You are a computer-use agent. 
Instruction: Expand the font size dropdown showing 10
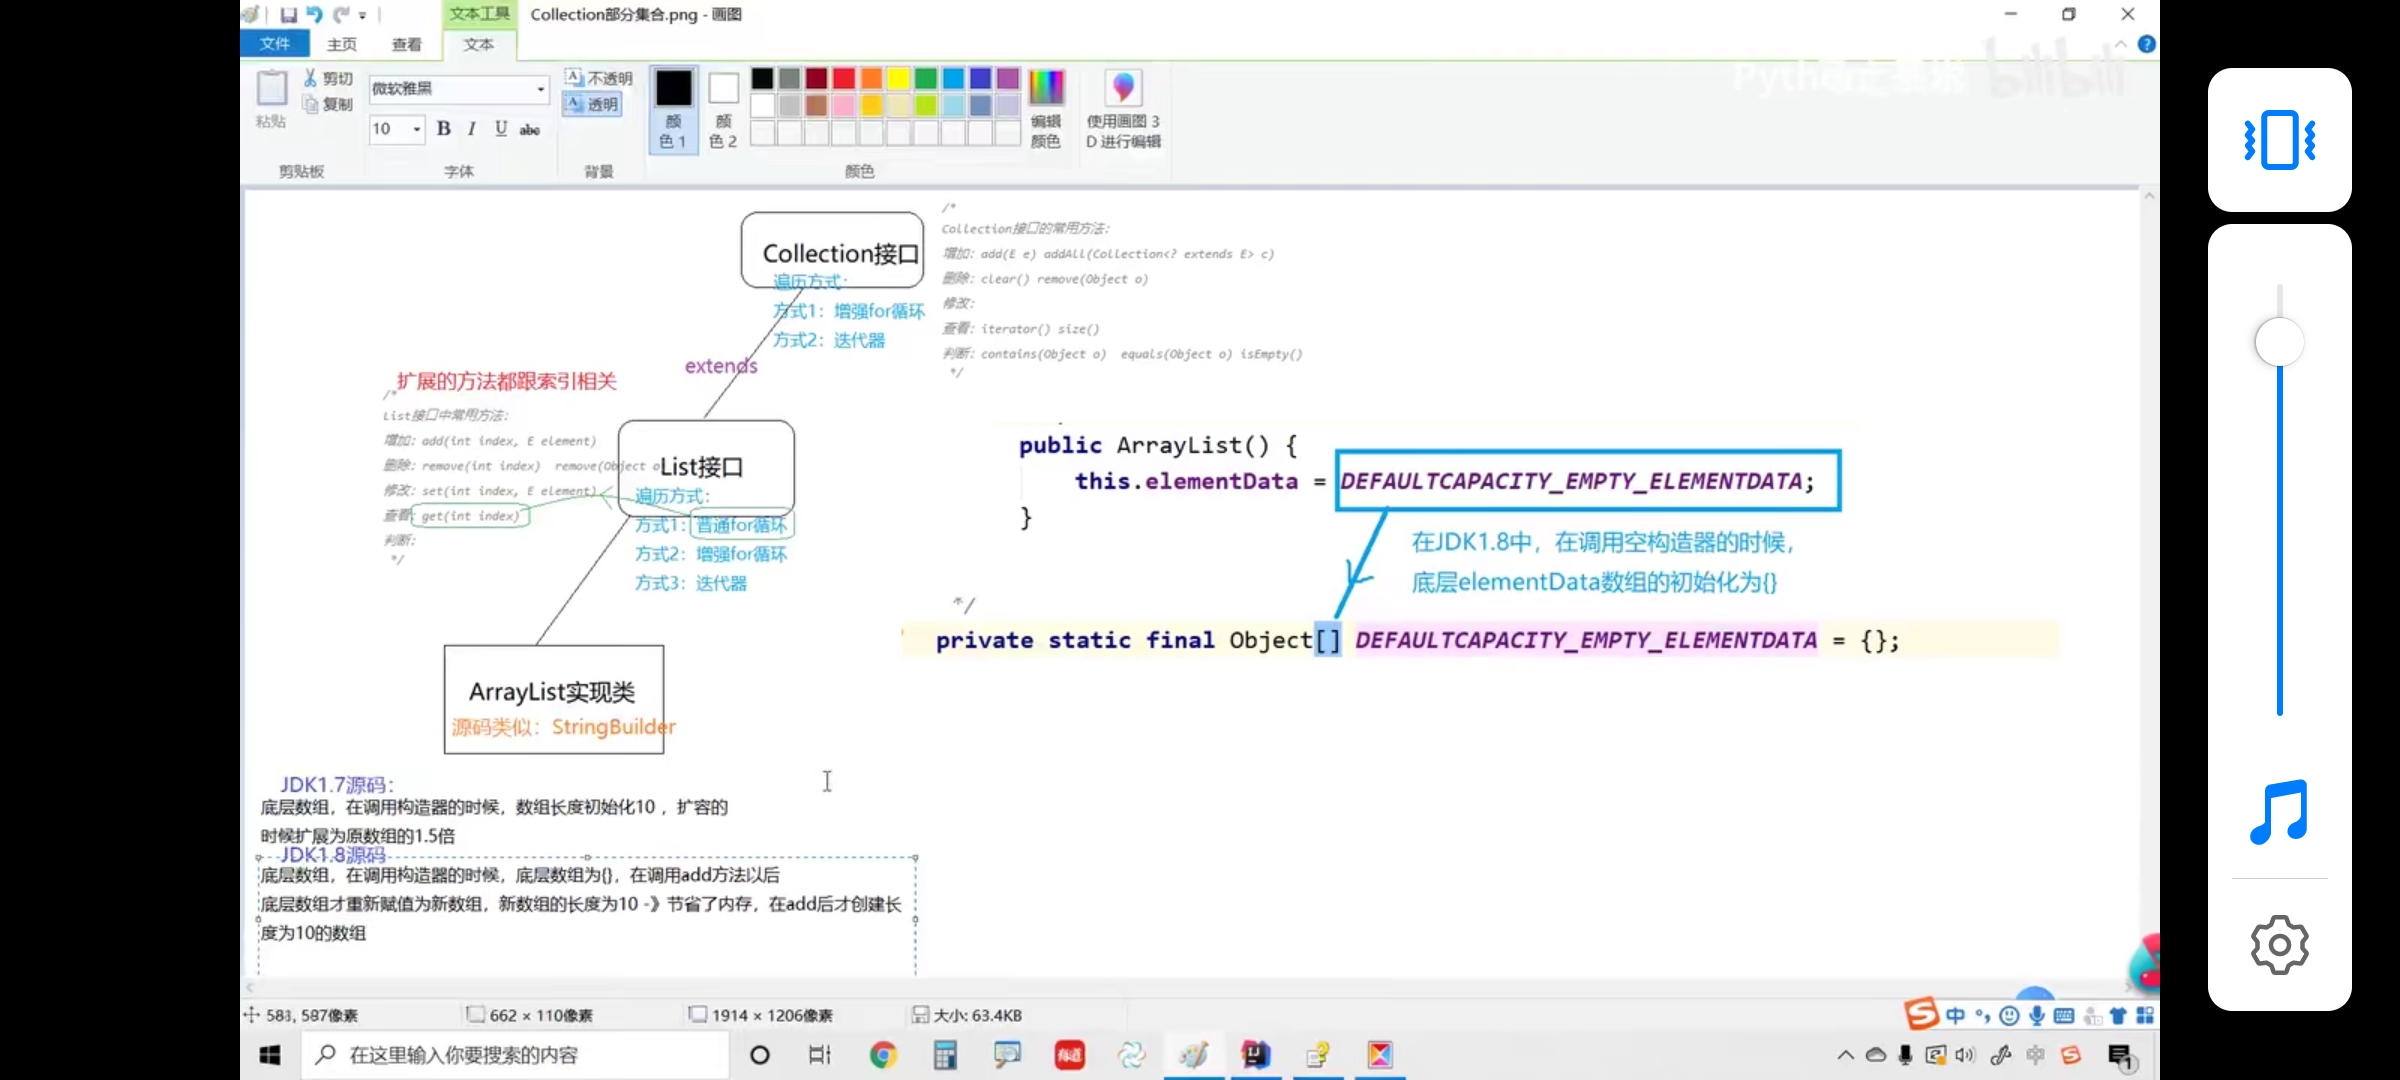417,129
